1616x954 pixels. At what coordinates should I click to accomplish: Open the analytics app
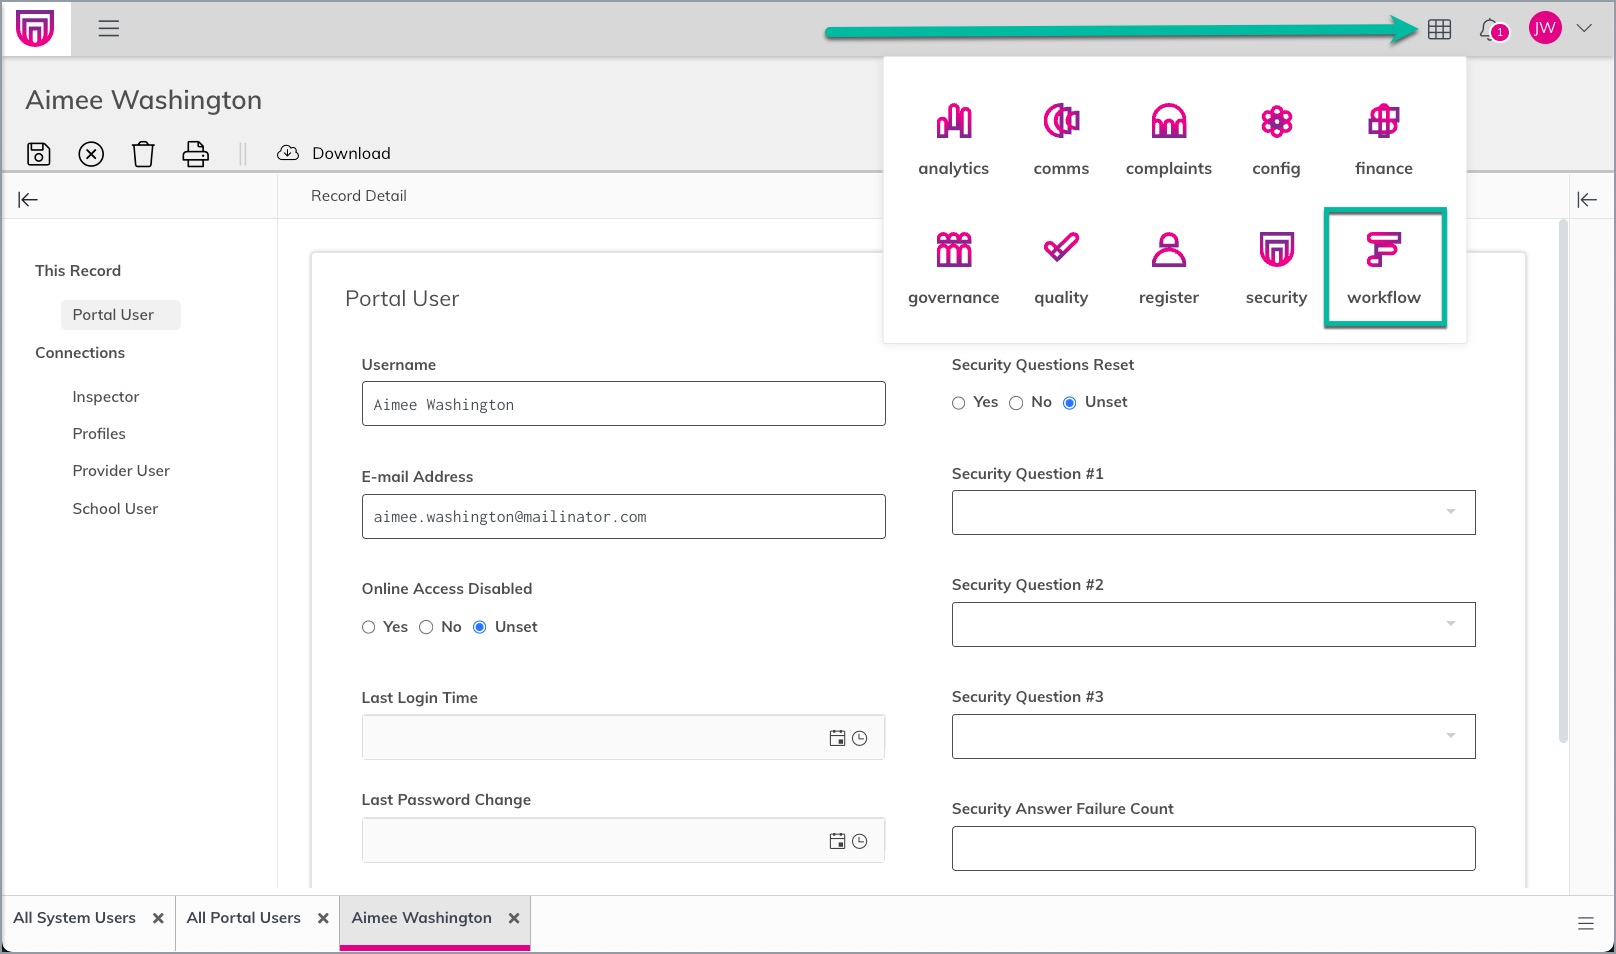(954, 139)
